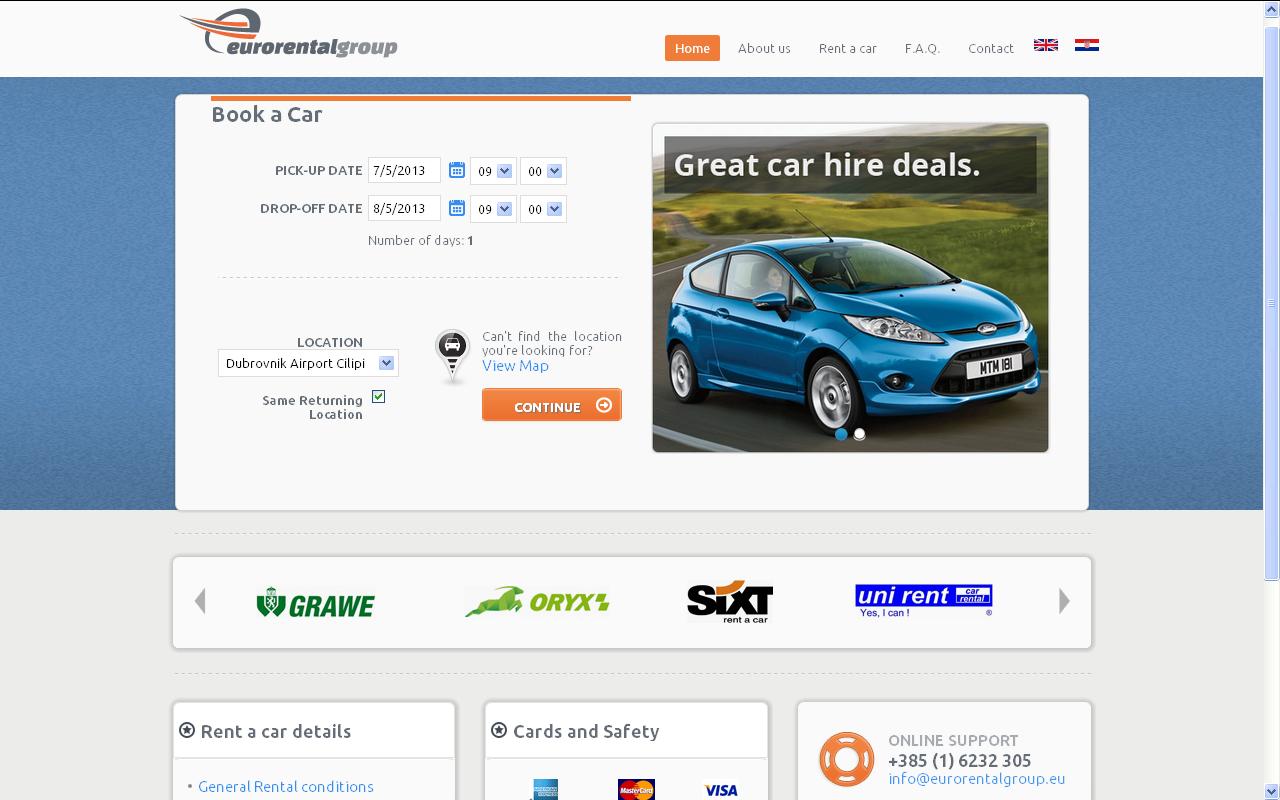The image size is (1280, 800).
Task: Click the GRAWE partner logo
Action: point(316,603)
